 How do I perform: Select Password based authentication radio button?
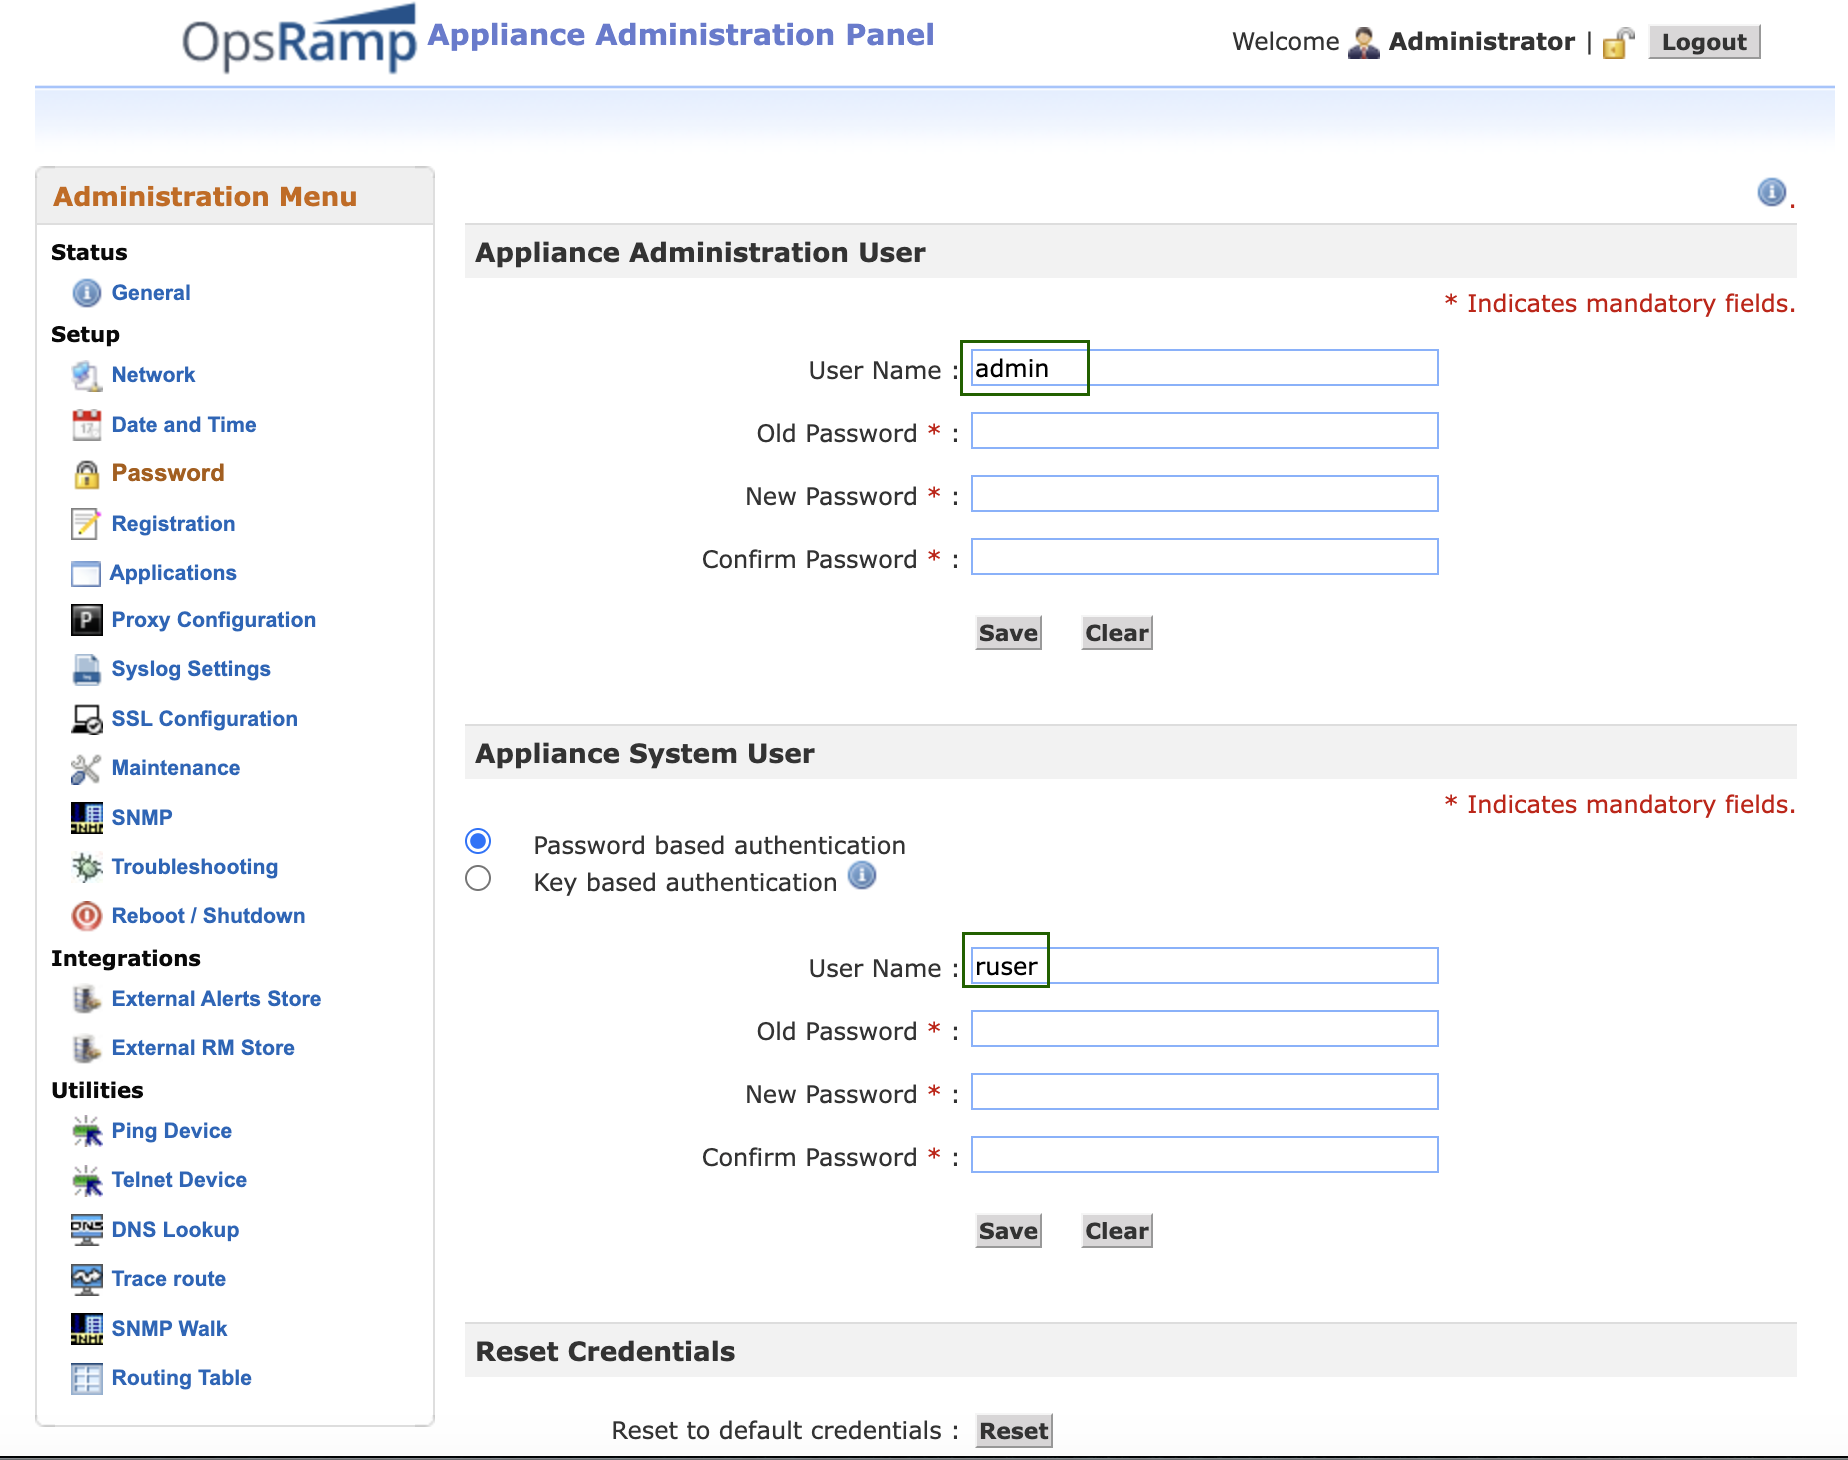(478, 841)
